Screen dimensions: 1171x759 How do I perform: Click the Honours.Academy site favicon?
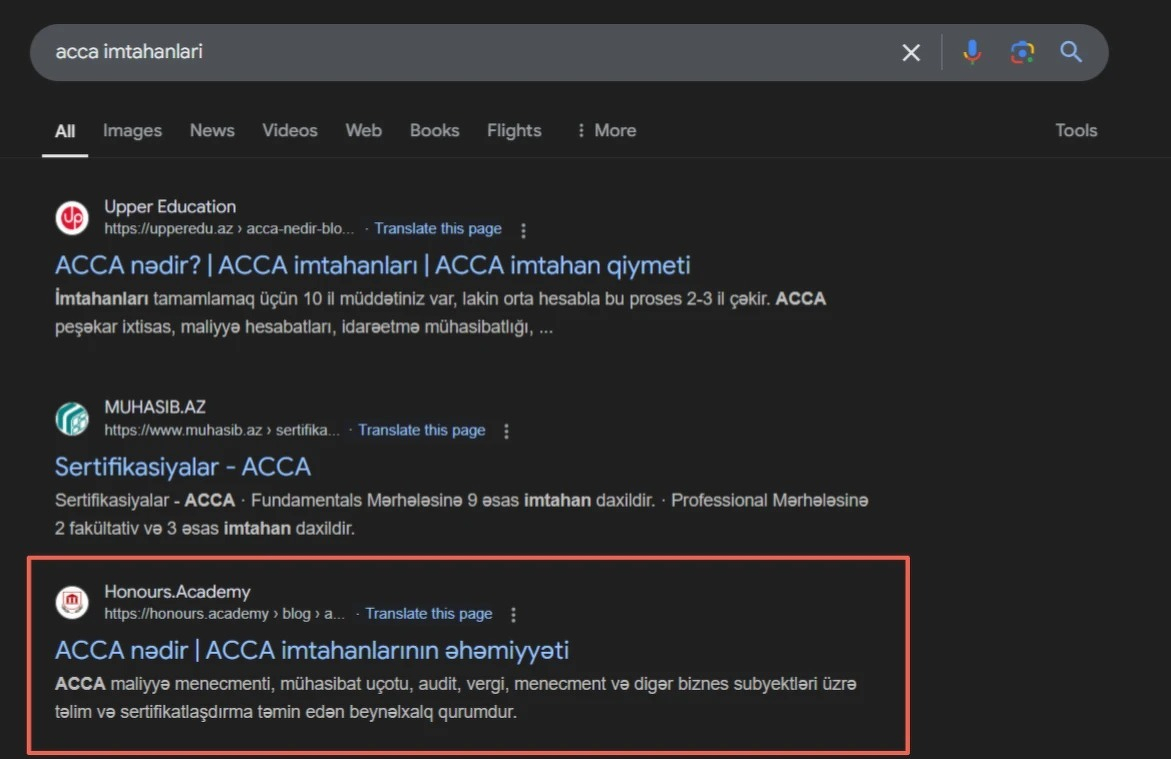(72, 602)
